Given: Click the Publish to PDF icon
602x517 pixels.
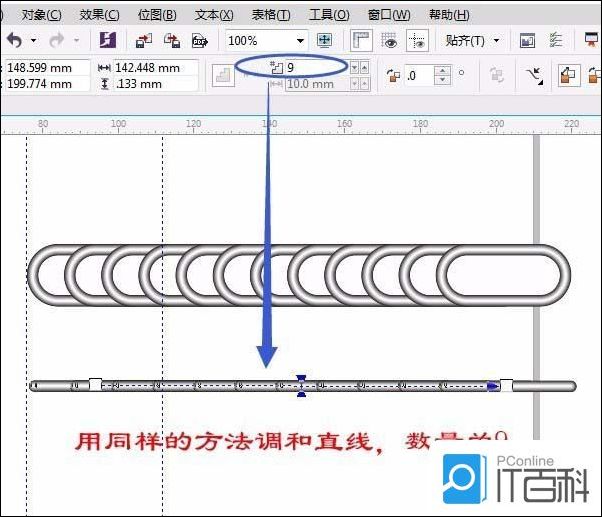Looking at the screenshot, I should click(200, 40).
